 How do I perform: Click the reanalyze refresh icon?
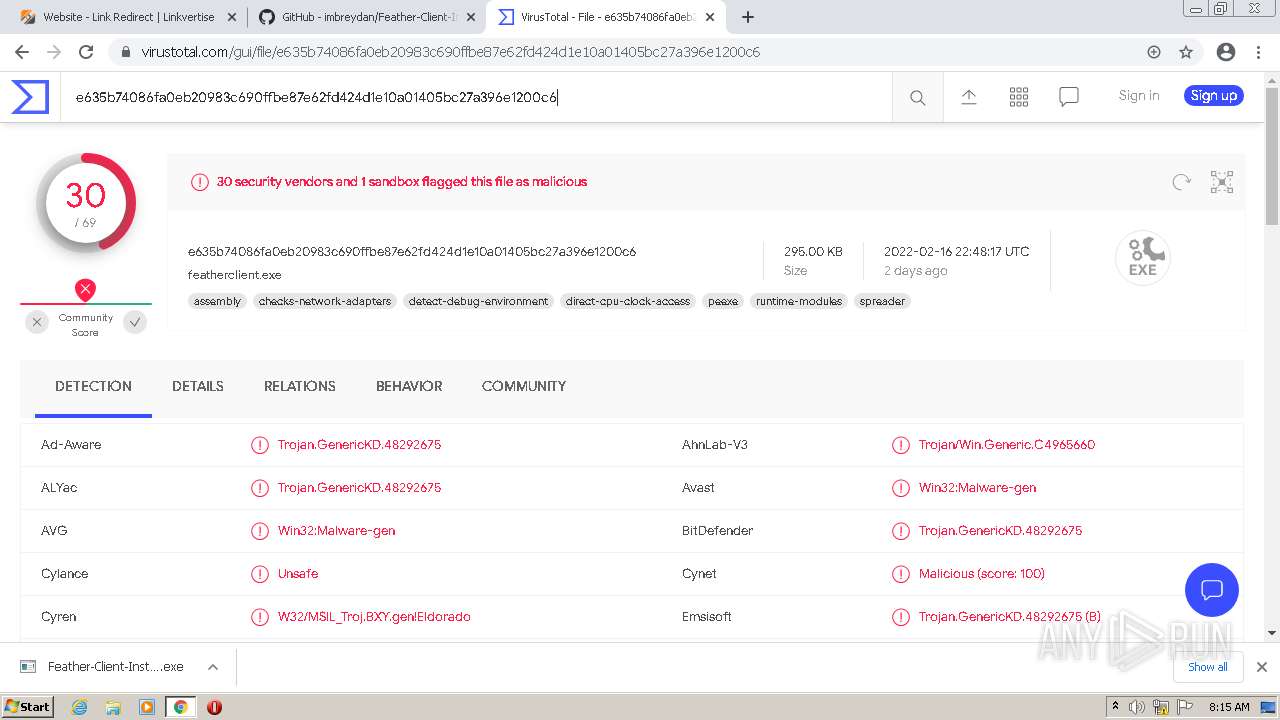click(x=1182, y=182)
